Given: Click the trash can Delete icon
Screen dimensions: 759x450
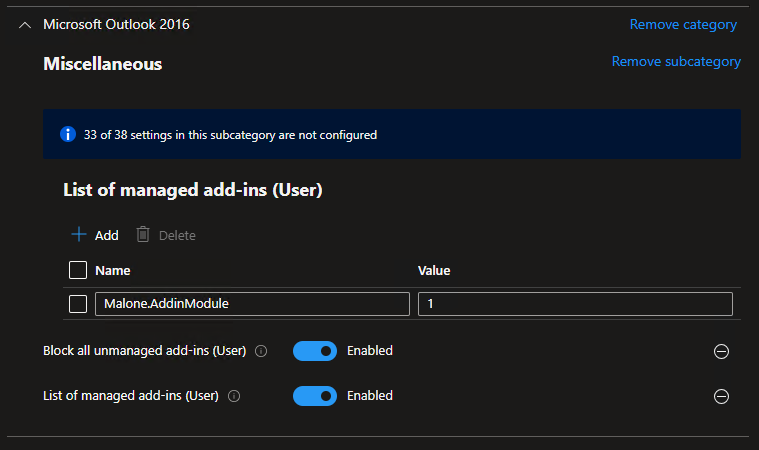Looking at the screenshot, I should click(143, 235).
